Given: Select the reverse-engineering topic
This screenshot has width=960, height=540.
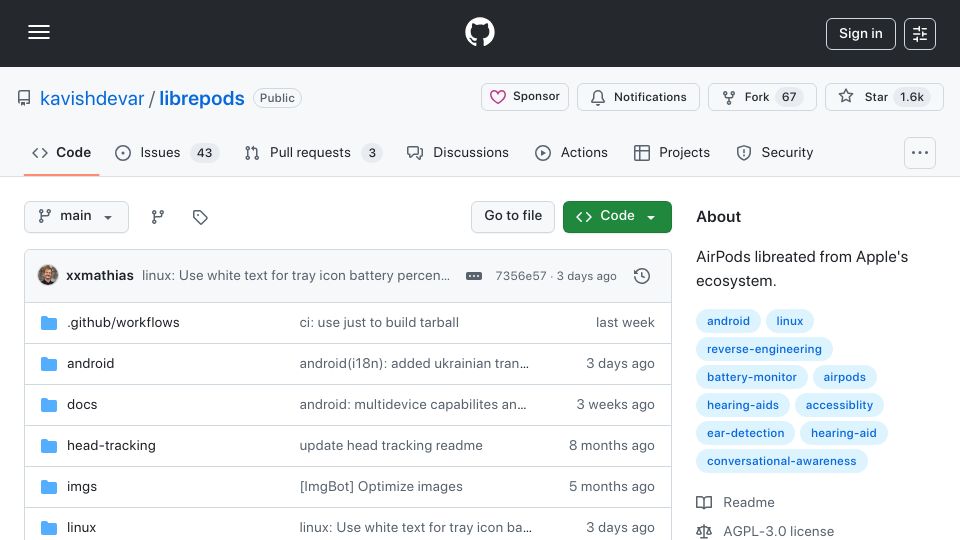Looking at the screenshot, I should click(x=764, y=349).
